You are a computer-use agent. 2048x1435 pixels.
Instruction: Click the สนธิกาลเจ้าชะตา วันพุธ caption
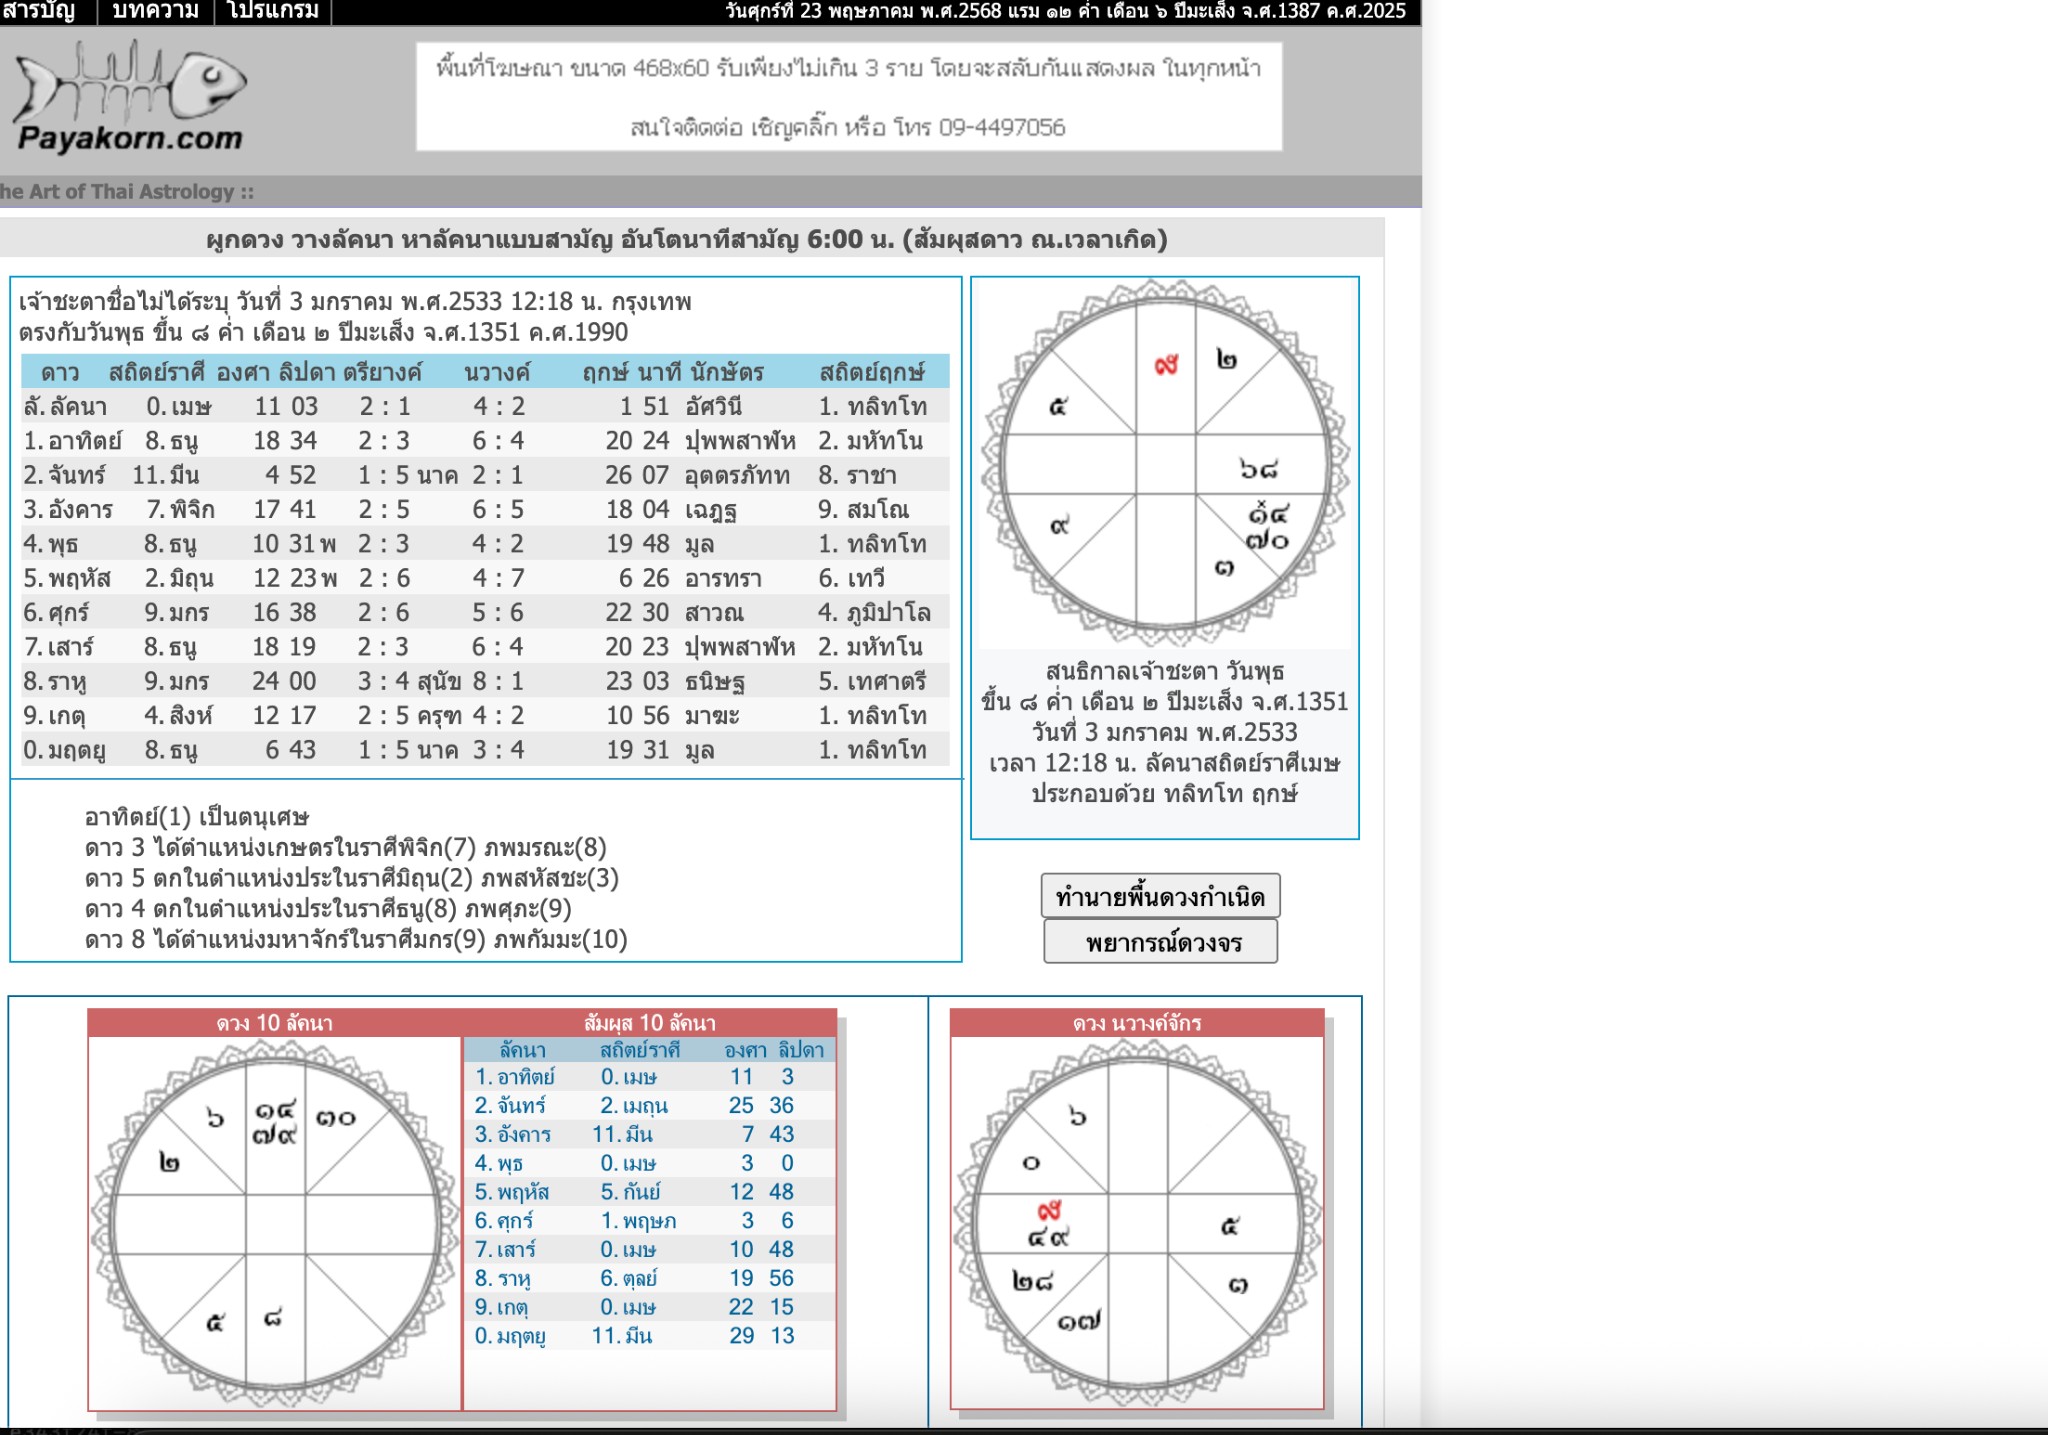coord(1165,671)
